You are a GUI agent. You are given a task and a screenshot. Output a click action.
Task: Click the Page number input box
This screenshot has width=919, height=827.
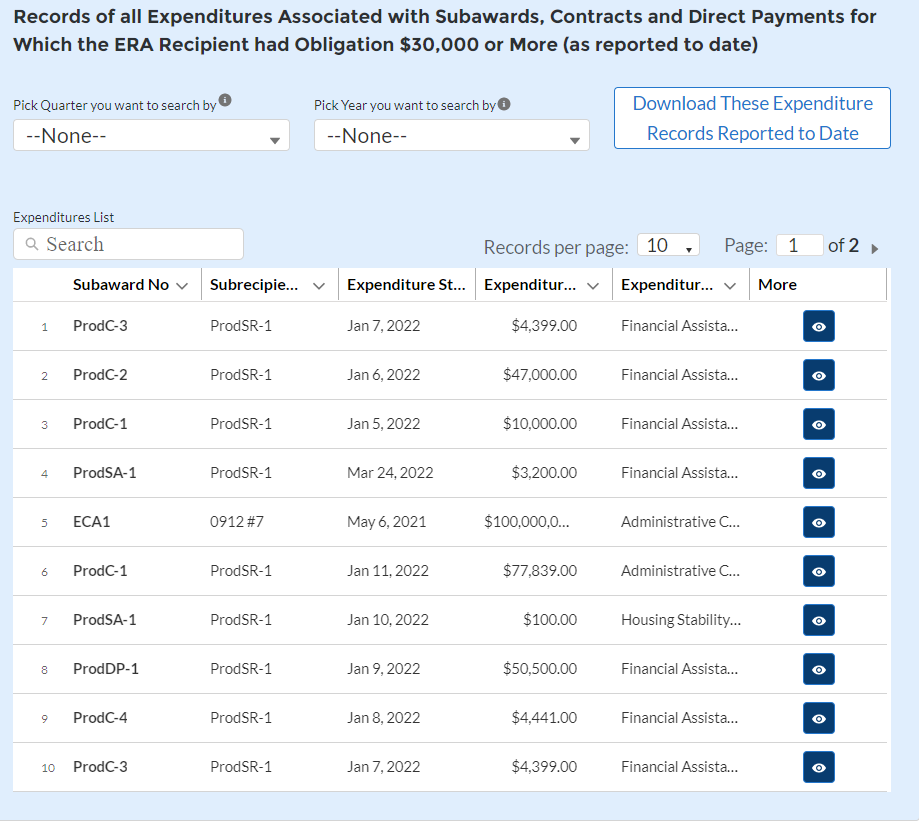pyautogui.click(x=799, y=246)
